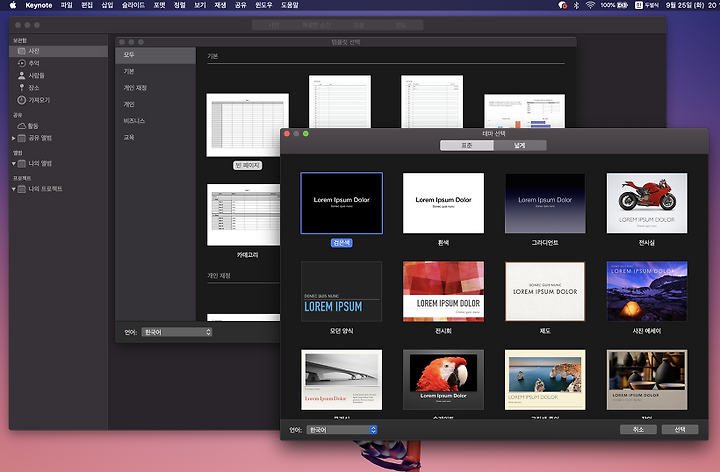The height and width of the screenshot is (472, 720).
Task: Open the 슬라이드 menu
Action: coord(133,5)
